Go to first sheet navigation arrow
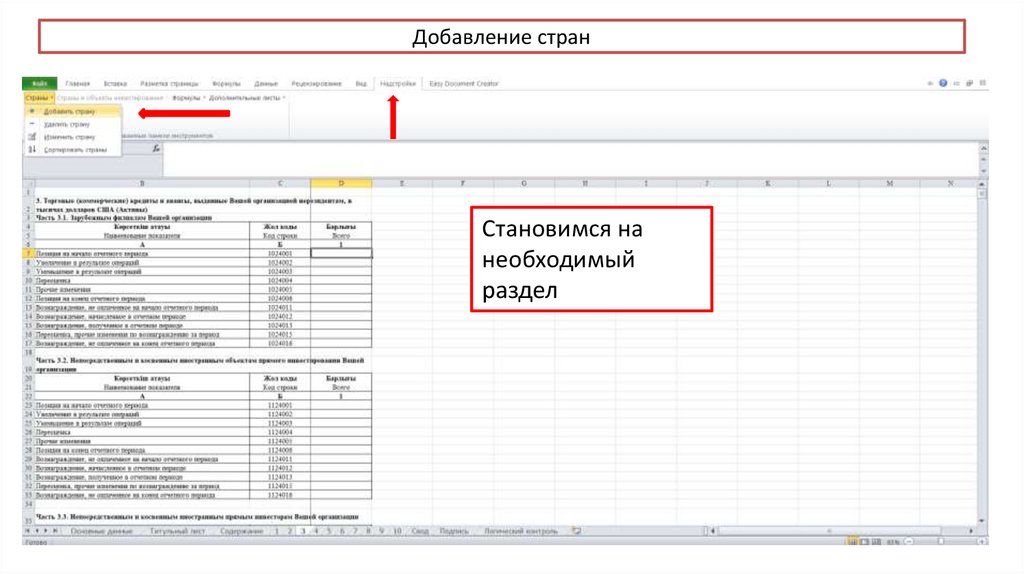The width and height of the screenshot is (1024, 574). point(28,531)
